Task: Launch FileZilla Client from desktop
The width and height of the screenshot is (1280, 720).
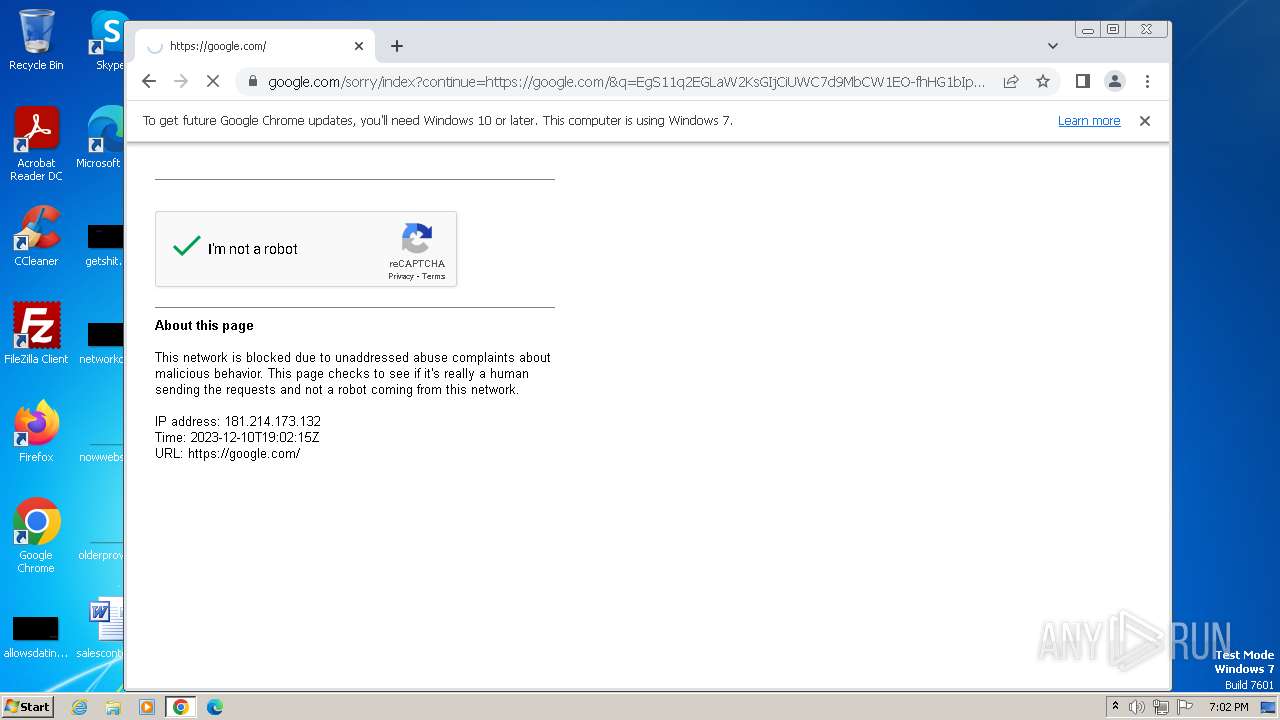Action: point(36,333)
